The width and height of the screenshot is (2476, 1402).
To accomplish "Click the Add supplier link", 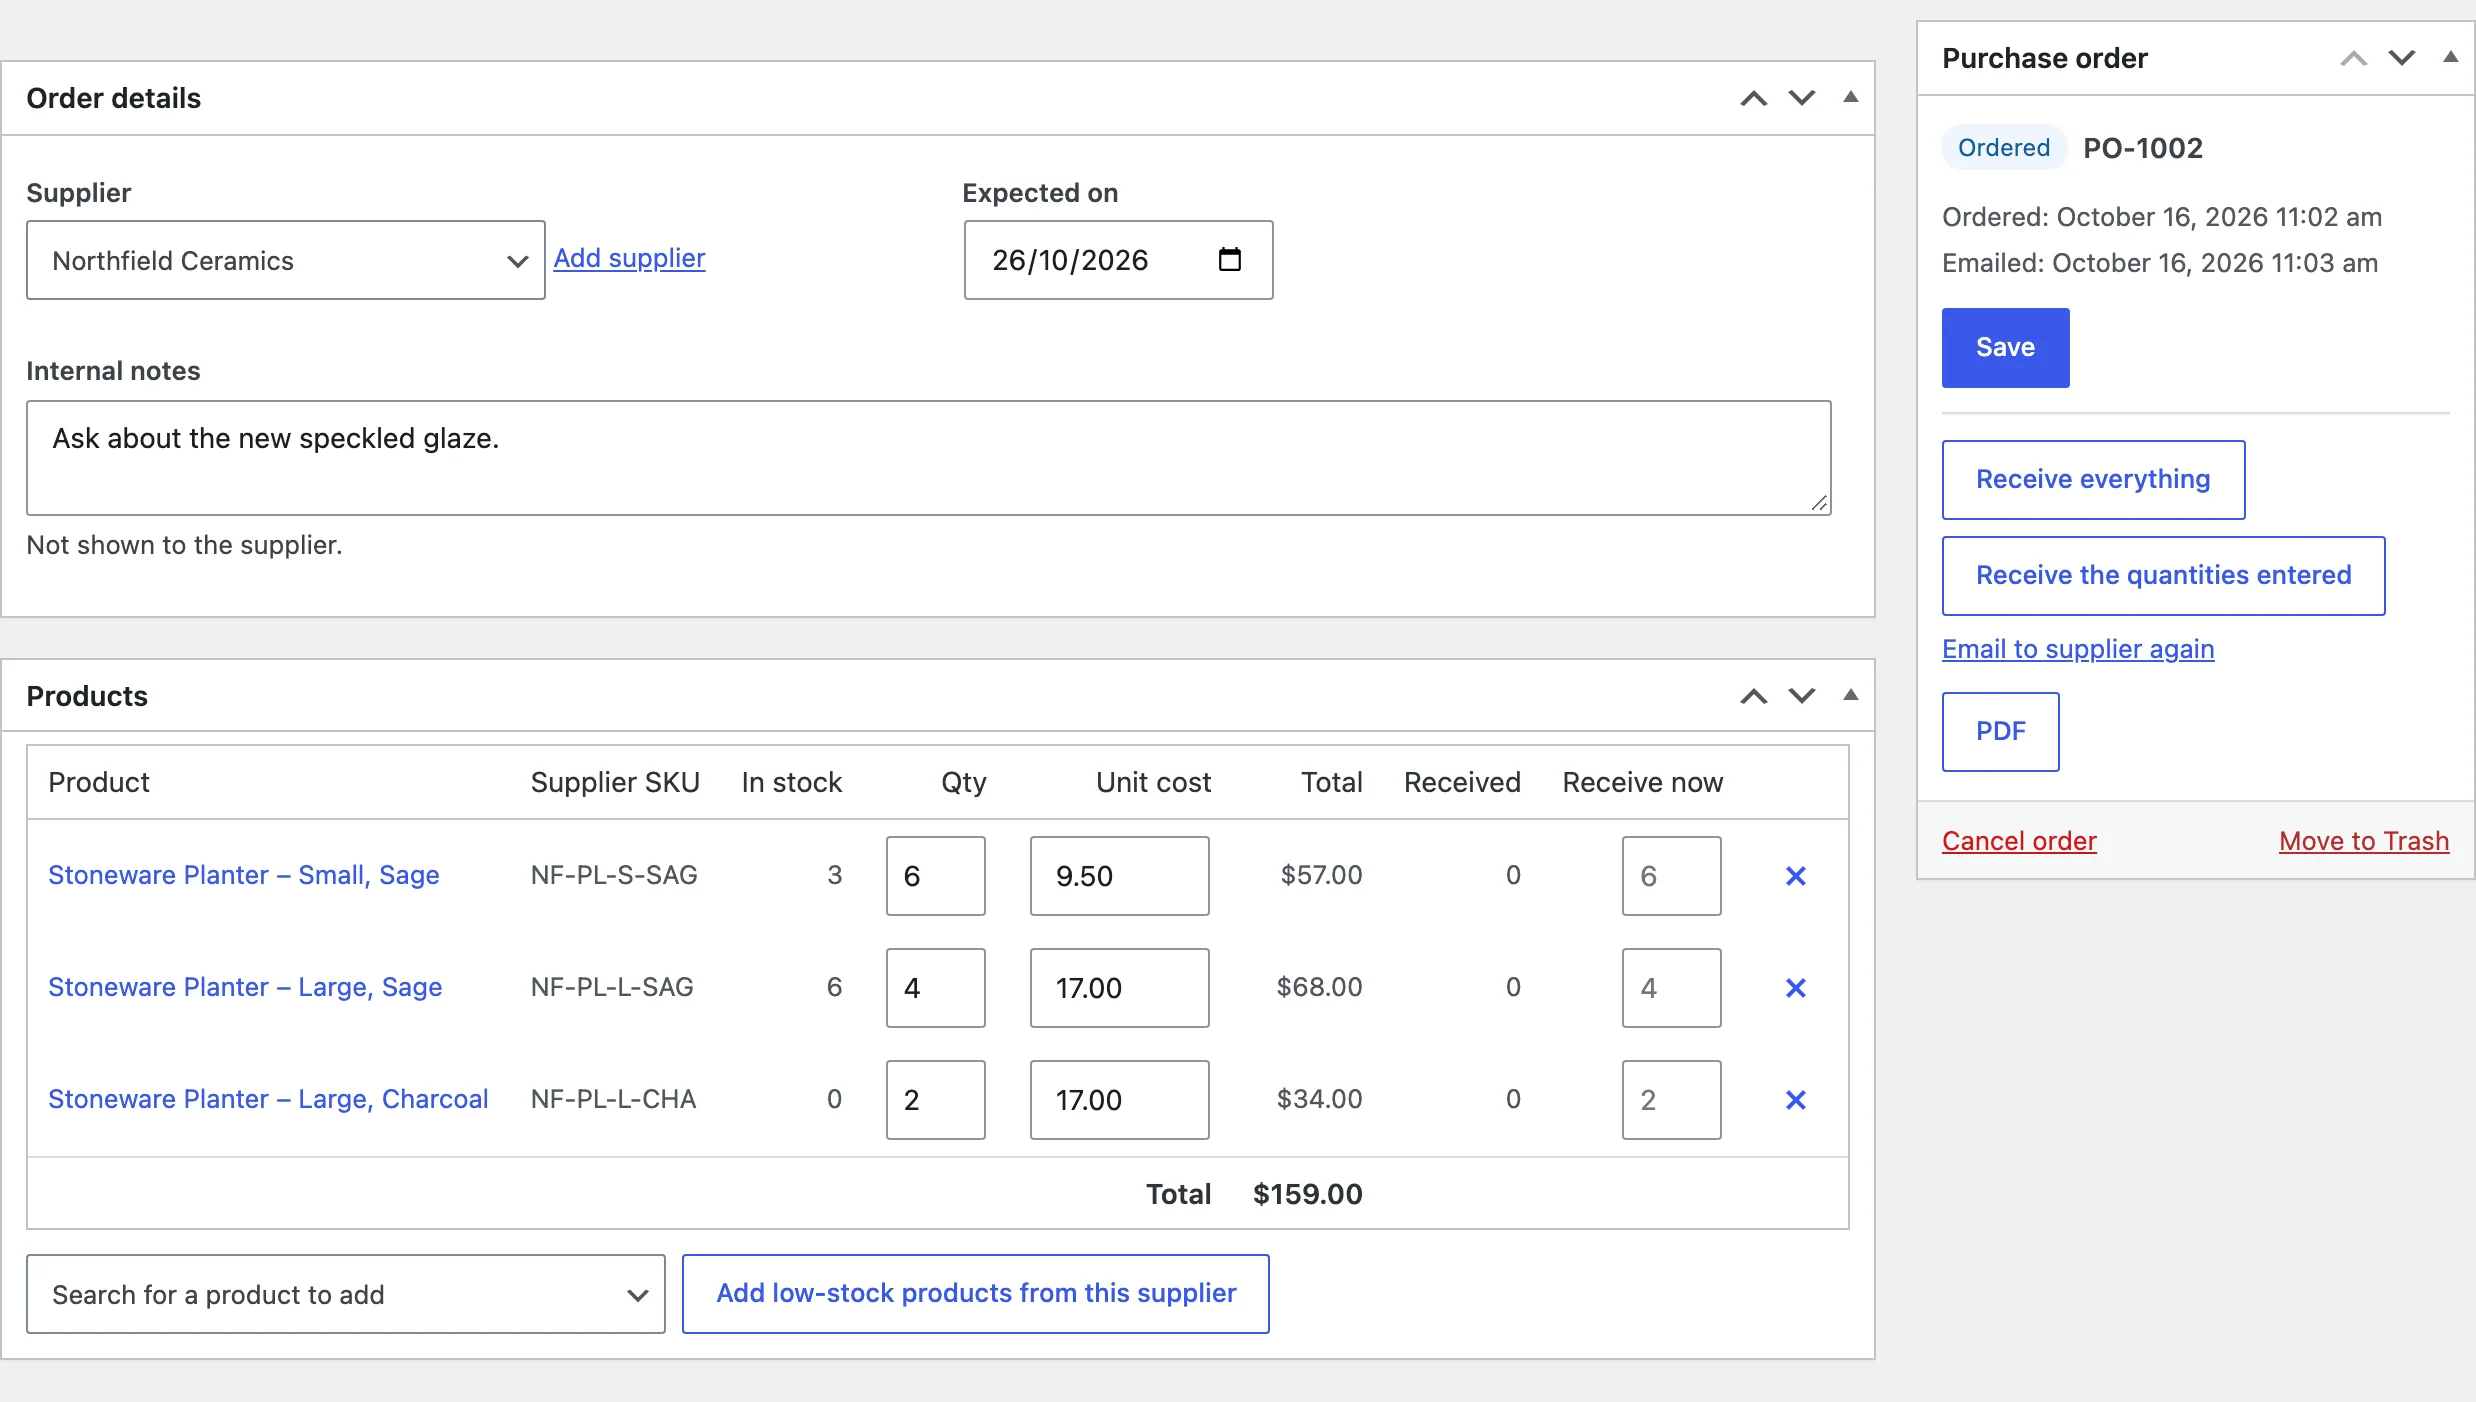I will click(629, 258).
